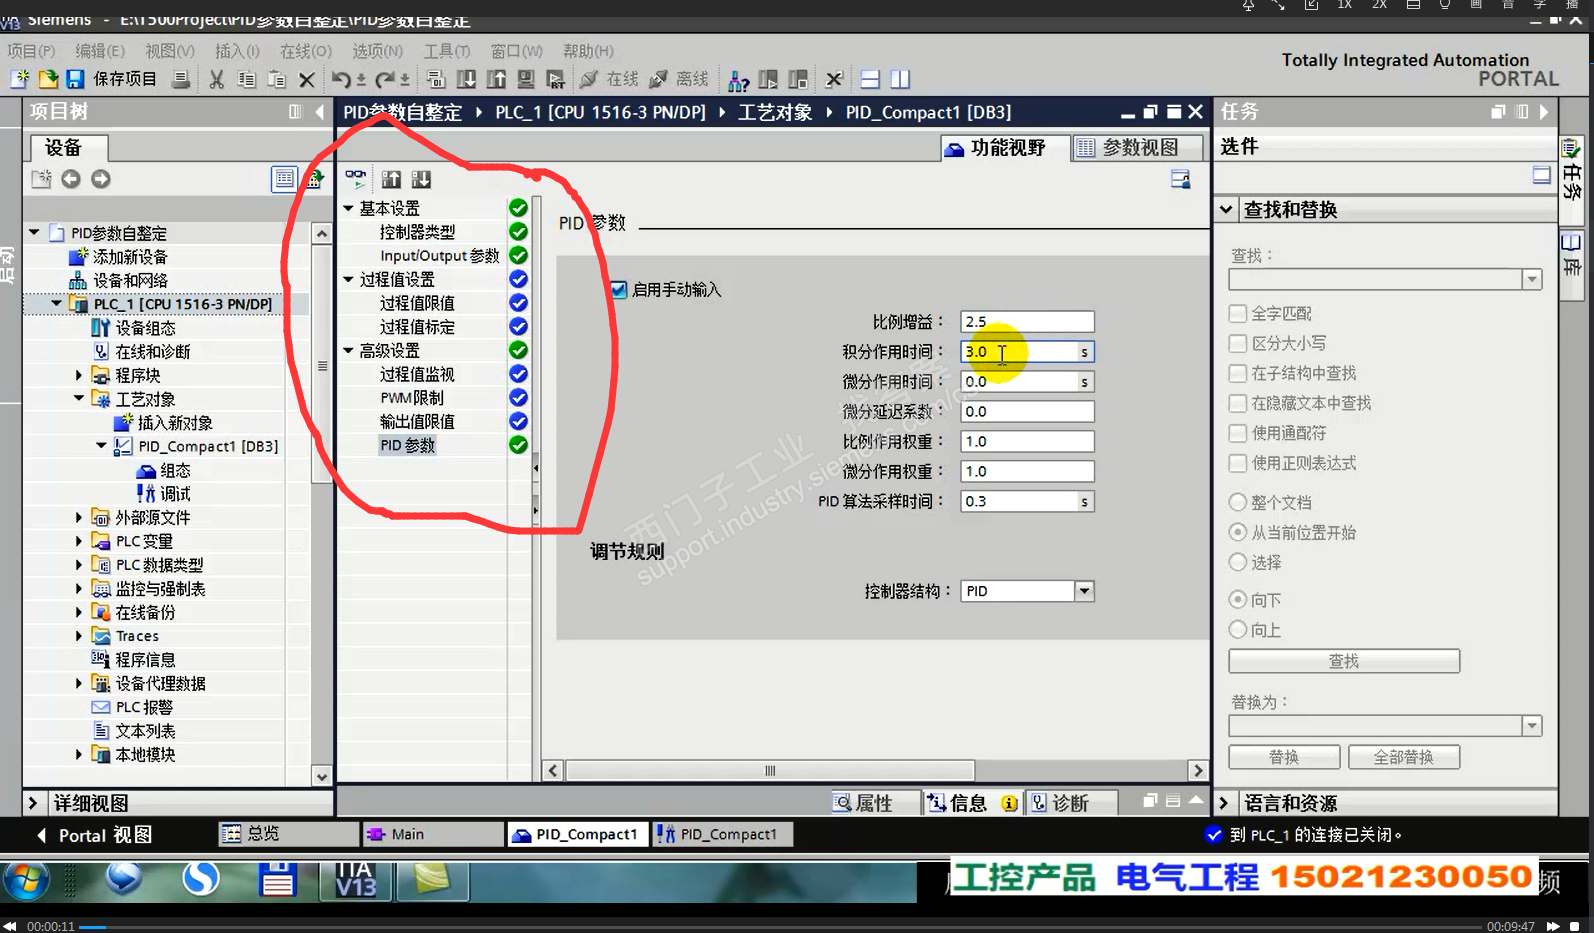Collapse the 高级设置 section
Screen dimensions: 1594x933
pyautogui.click(x=348, y=351)
